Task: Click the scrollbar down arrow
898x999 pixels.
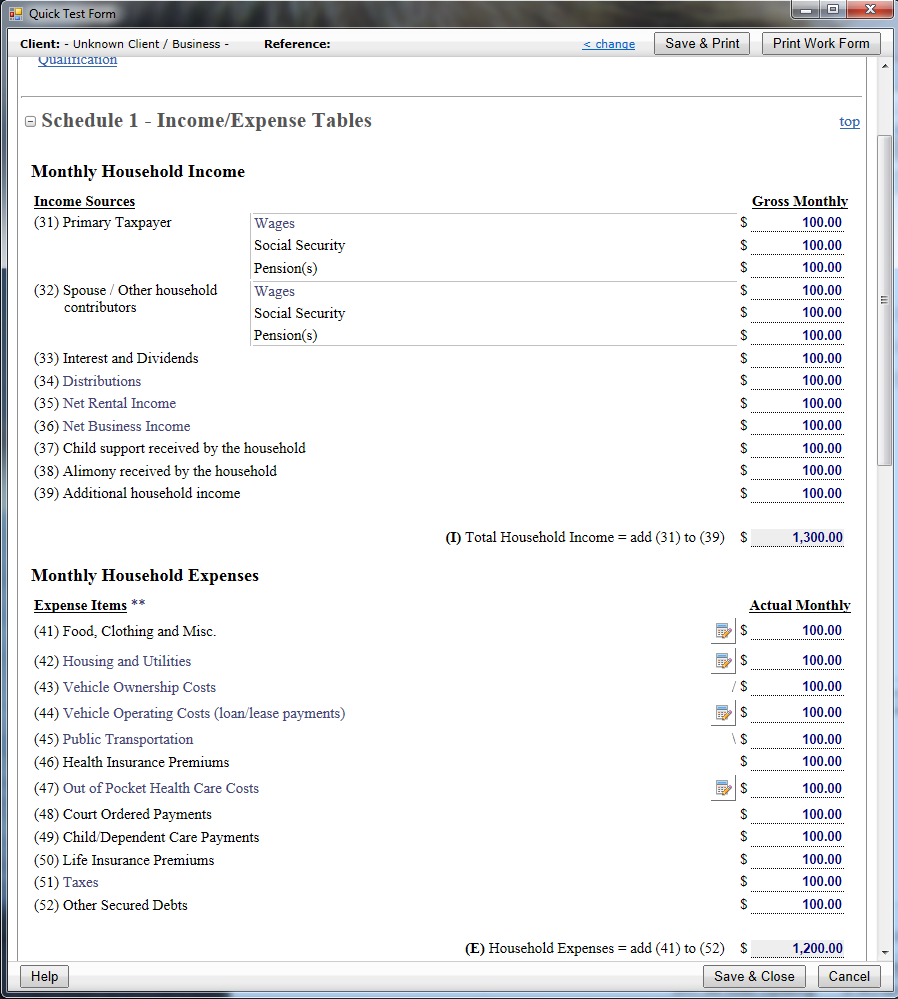Action: coord(885,952)
